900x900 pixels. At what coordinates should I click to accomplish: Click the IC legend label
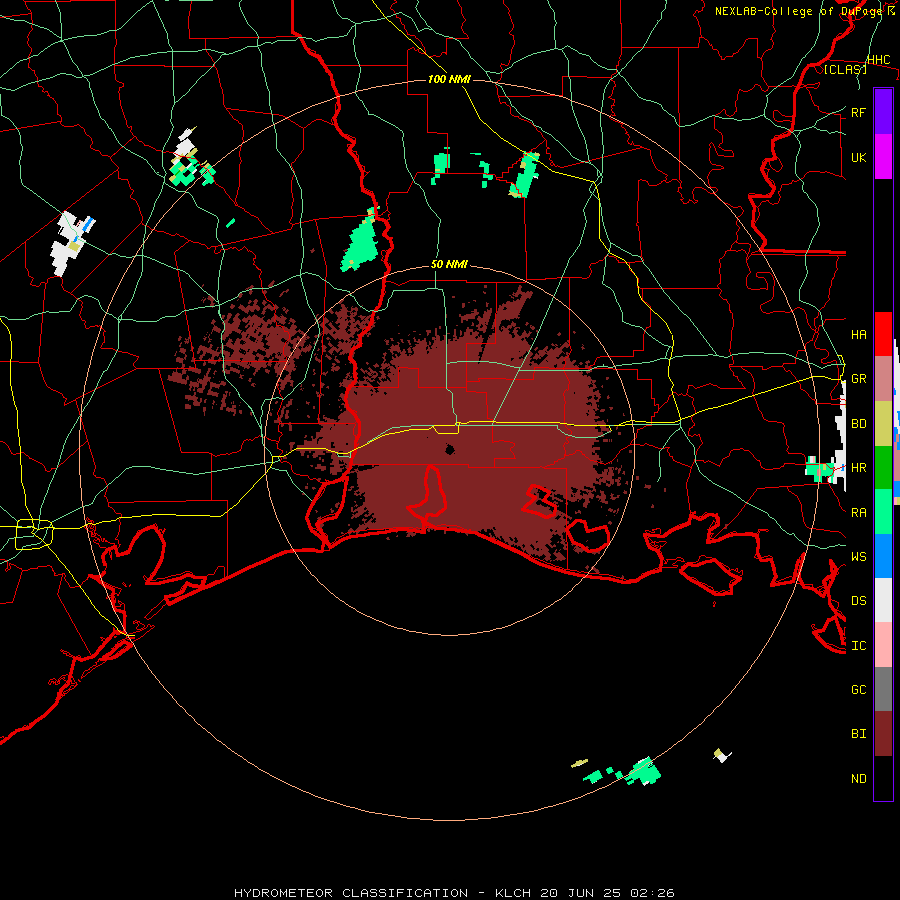point(858,646)
